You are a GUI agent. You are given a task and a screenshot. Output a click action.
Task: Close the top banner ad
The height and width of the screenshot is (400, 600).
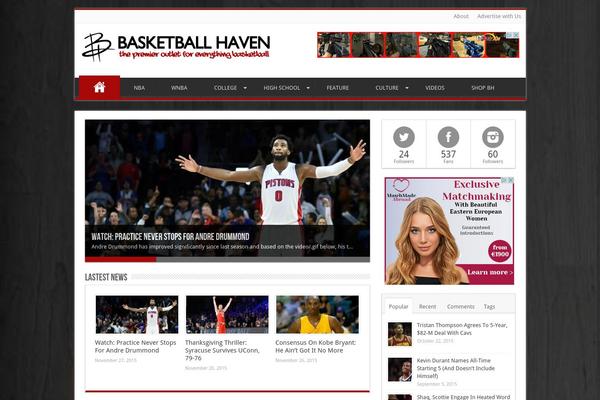[516, 35]
